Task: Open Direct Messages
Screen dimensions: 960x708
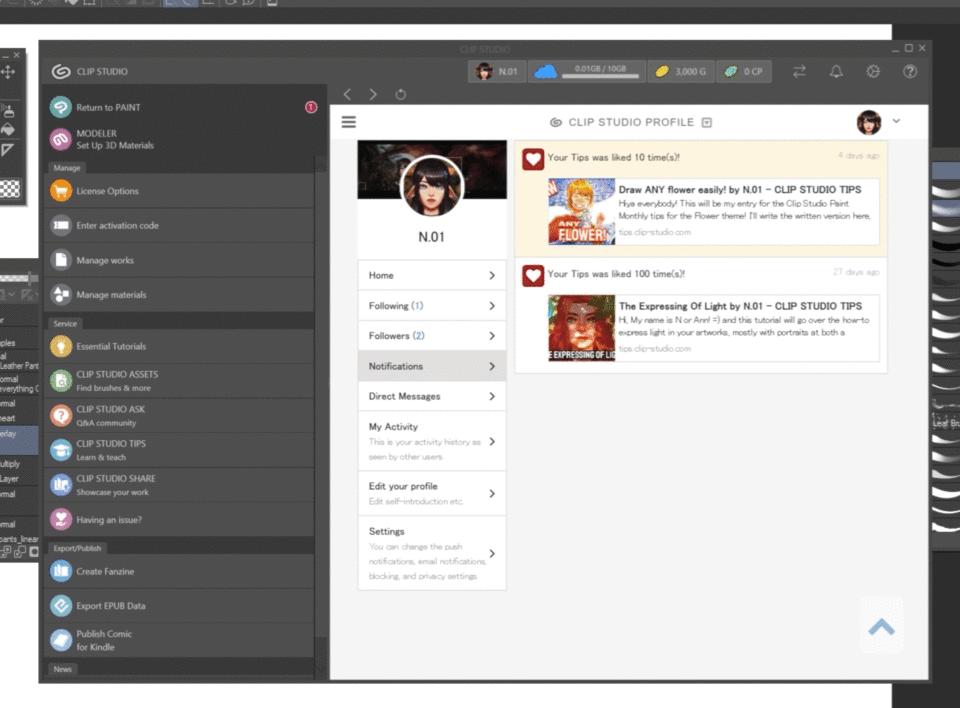Action: [432, 396]
